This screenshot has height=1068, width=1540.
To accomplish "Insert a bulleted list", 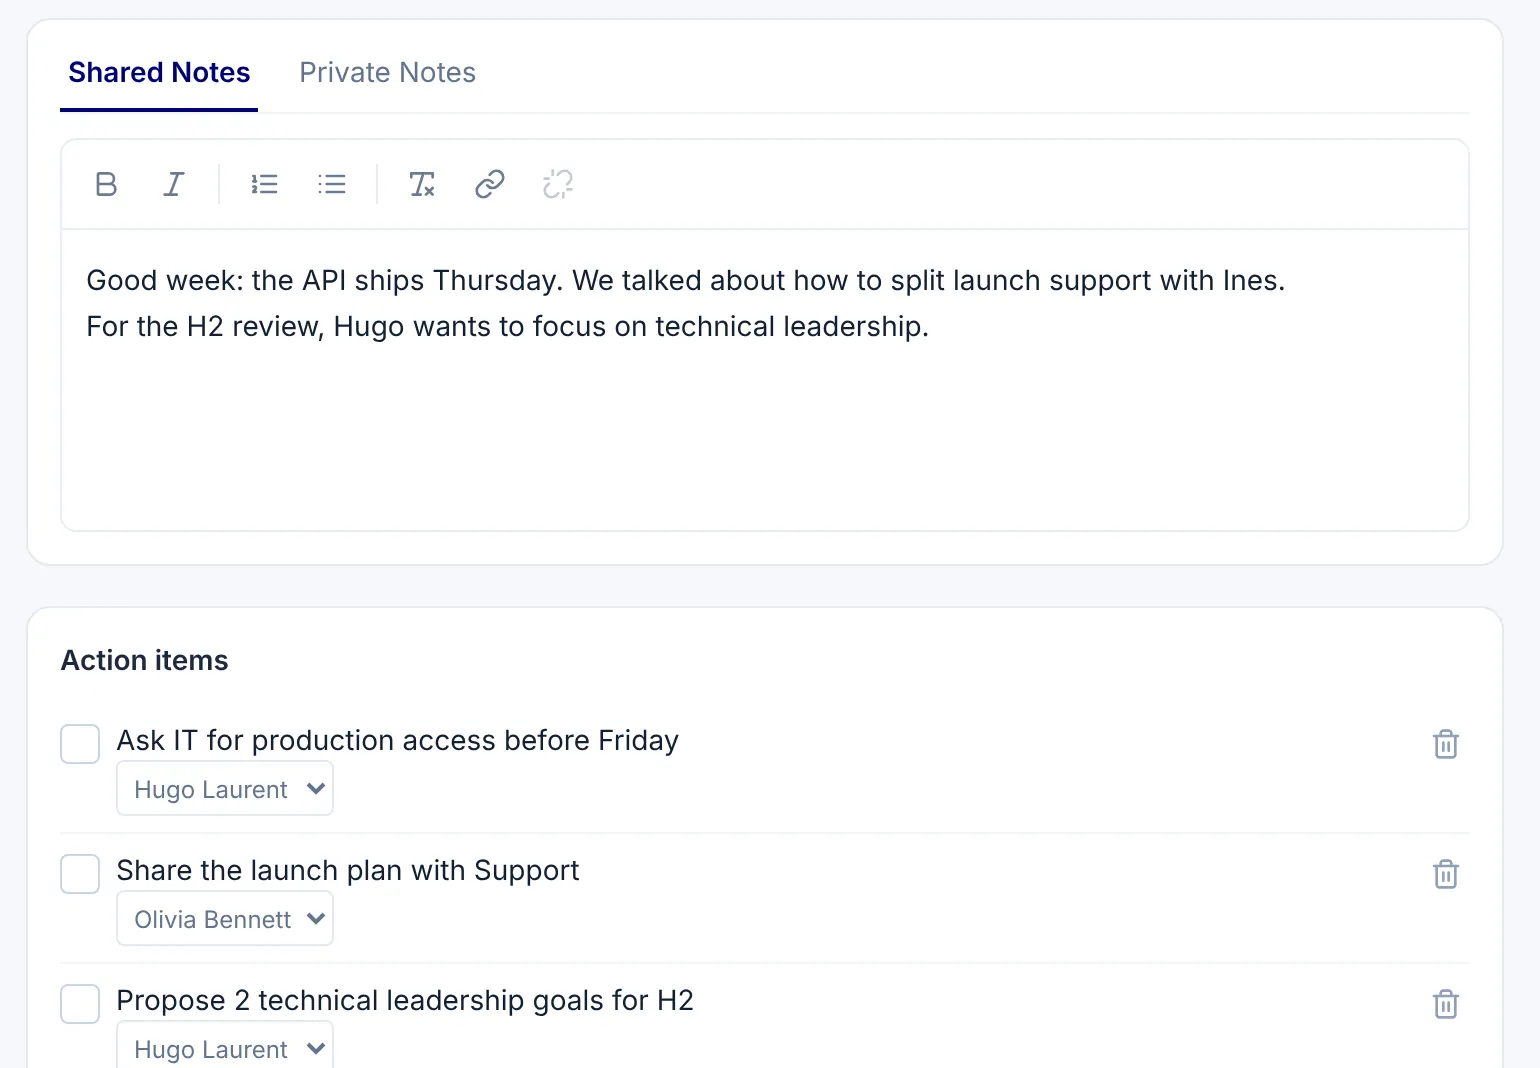I will point(332,184).
